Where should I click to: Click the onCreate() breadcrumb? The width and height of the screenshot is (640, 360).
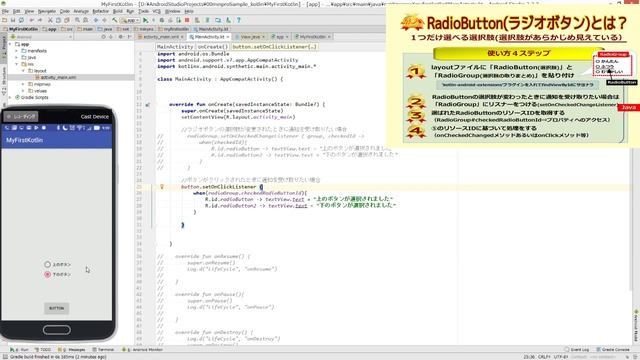pos(213,47)
